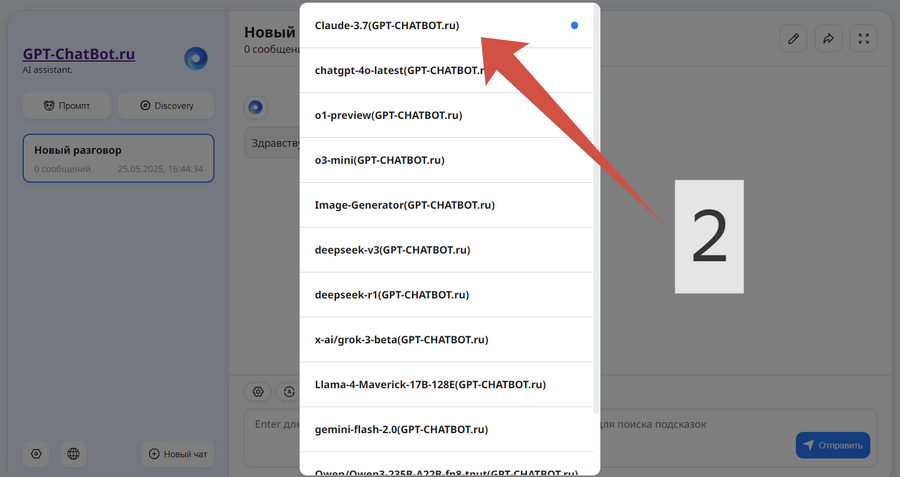The height and width of the screenshot is (477, 900).
Task: Click the assistant avatar icon in chat
Action: [x=255, y=107]
